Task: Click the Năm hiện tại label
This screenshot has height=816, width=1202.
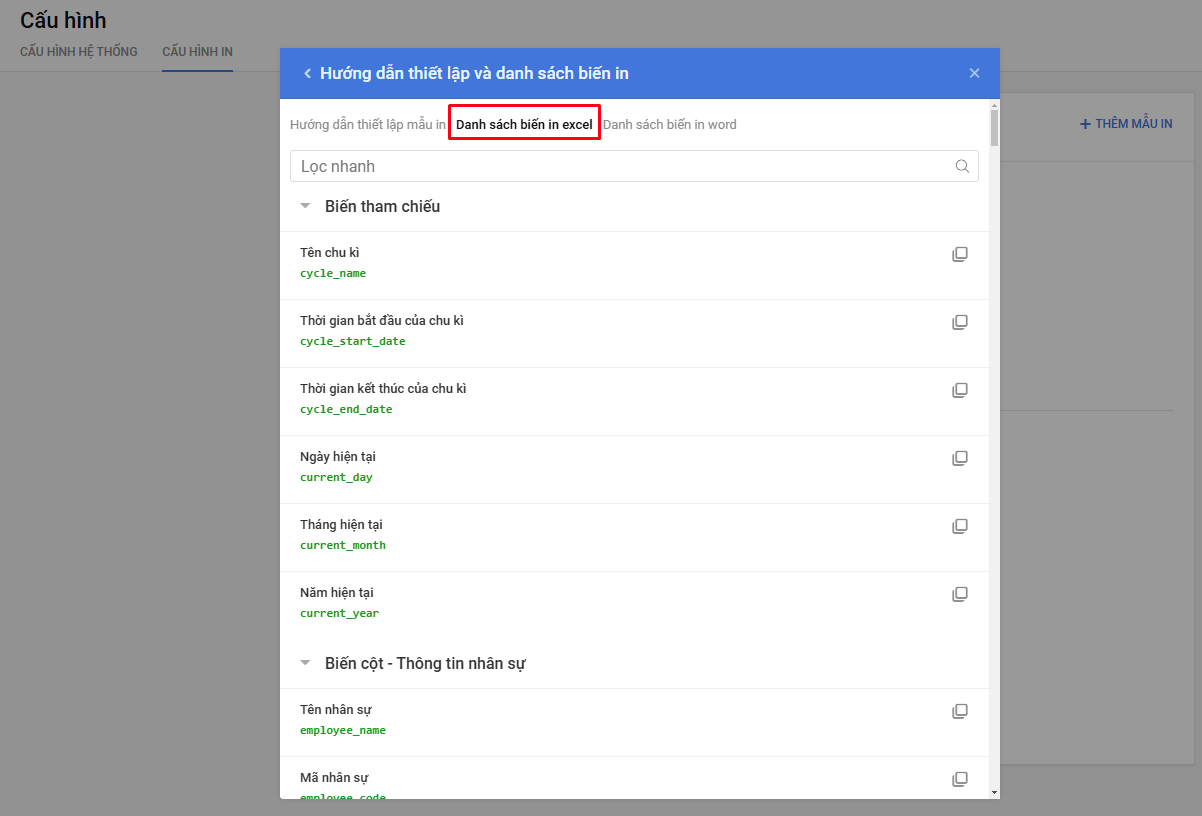Action: click(337, 593)
